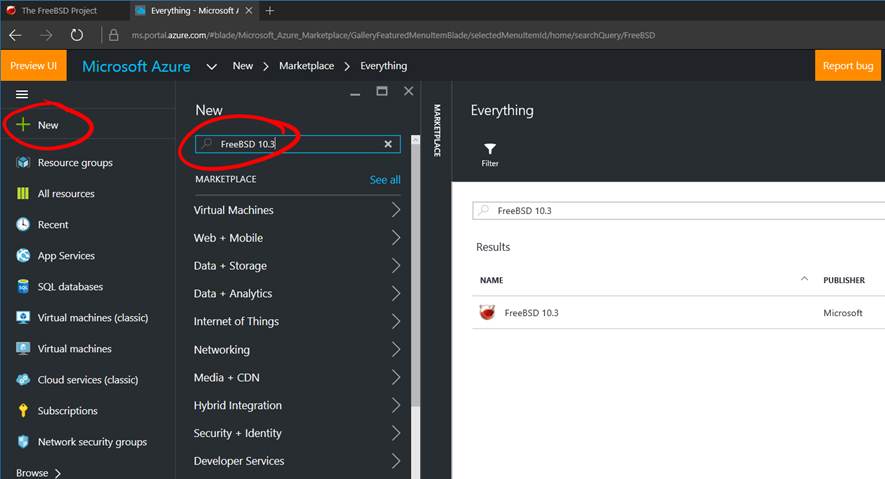This screenshot has width=885, height=479.
Task: Click the Microsoft Azure logo text
Action: pyautogui.click(x=136, y=66)
